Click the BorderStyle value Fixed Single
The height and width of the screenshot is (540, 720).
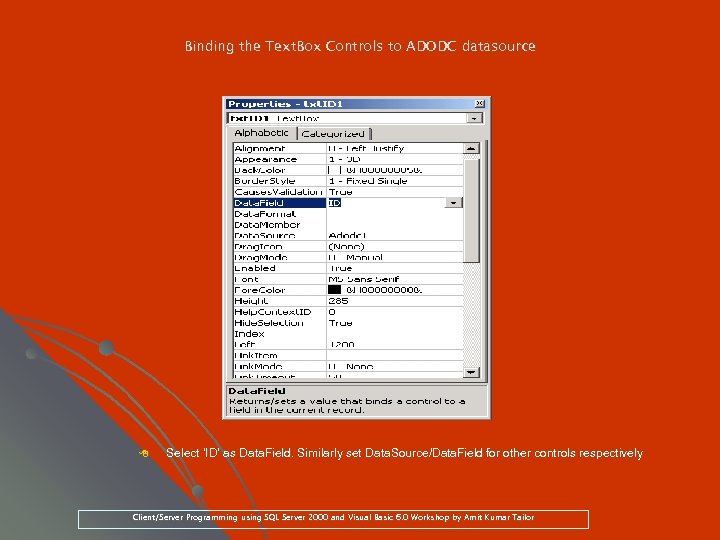[x=368, y=181]
